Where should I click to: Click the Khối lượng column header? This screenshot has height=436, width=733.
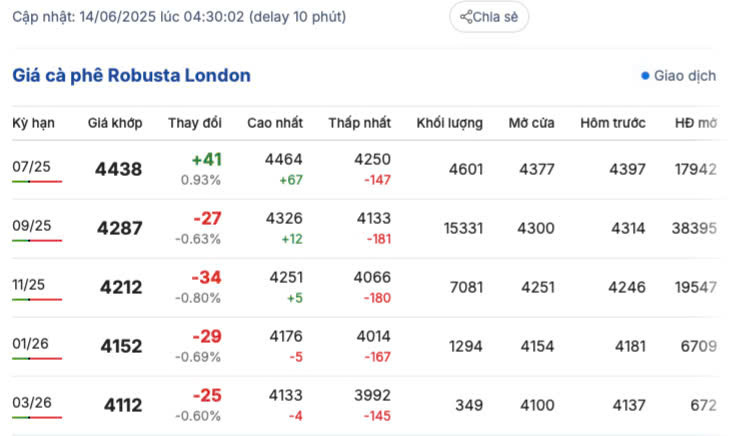(449, 123)
